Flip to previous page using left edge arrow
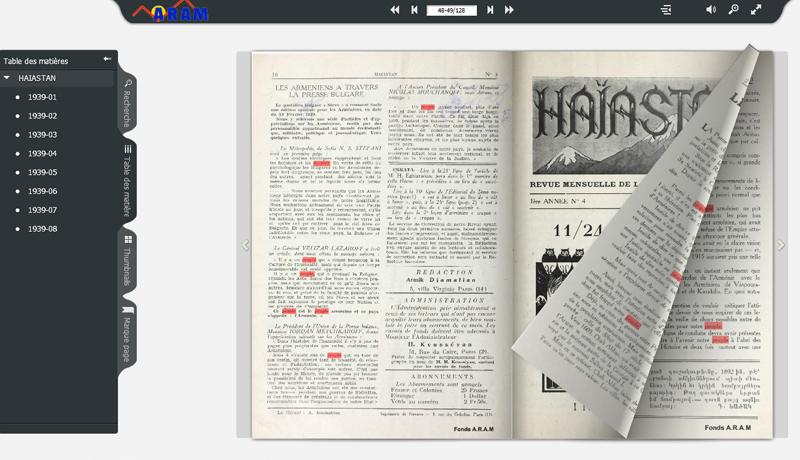Screen dimensions: 800x460 click(244, 245)
